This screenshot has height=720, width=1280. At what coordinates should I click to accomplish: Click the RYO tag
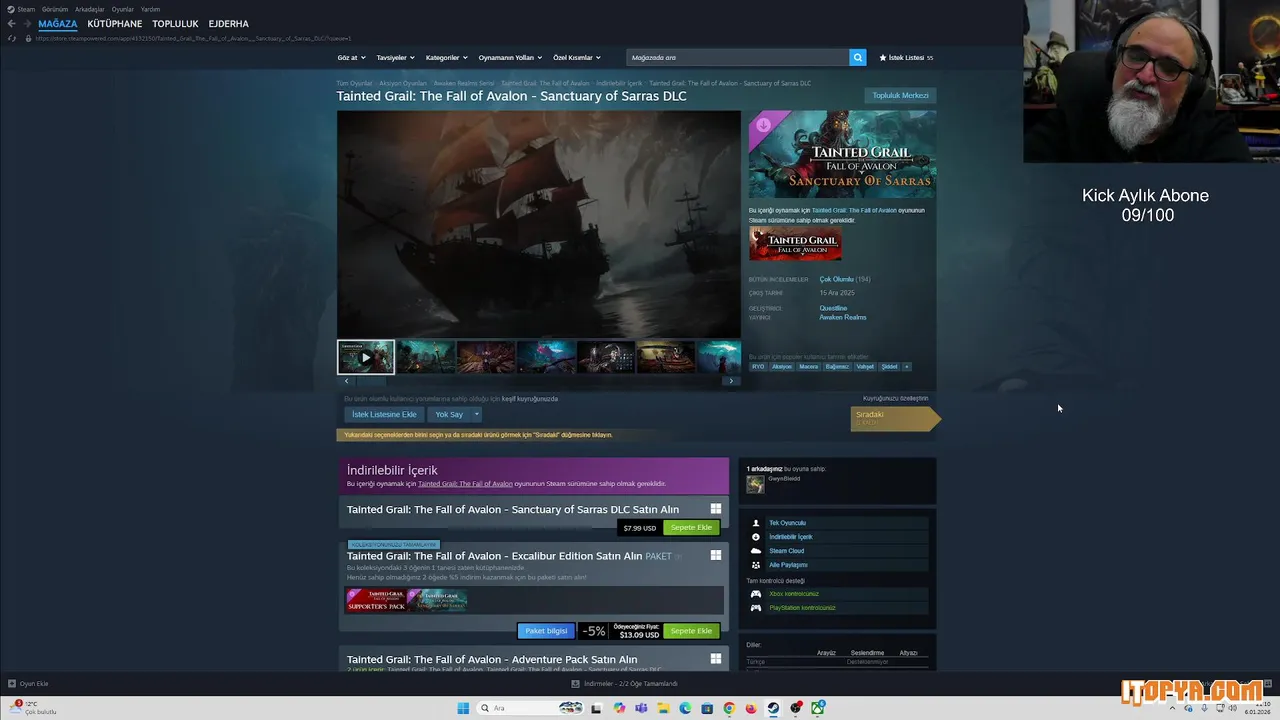(758, 367)
